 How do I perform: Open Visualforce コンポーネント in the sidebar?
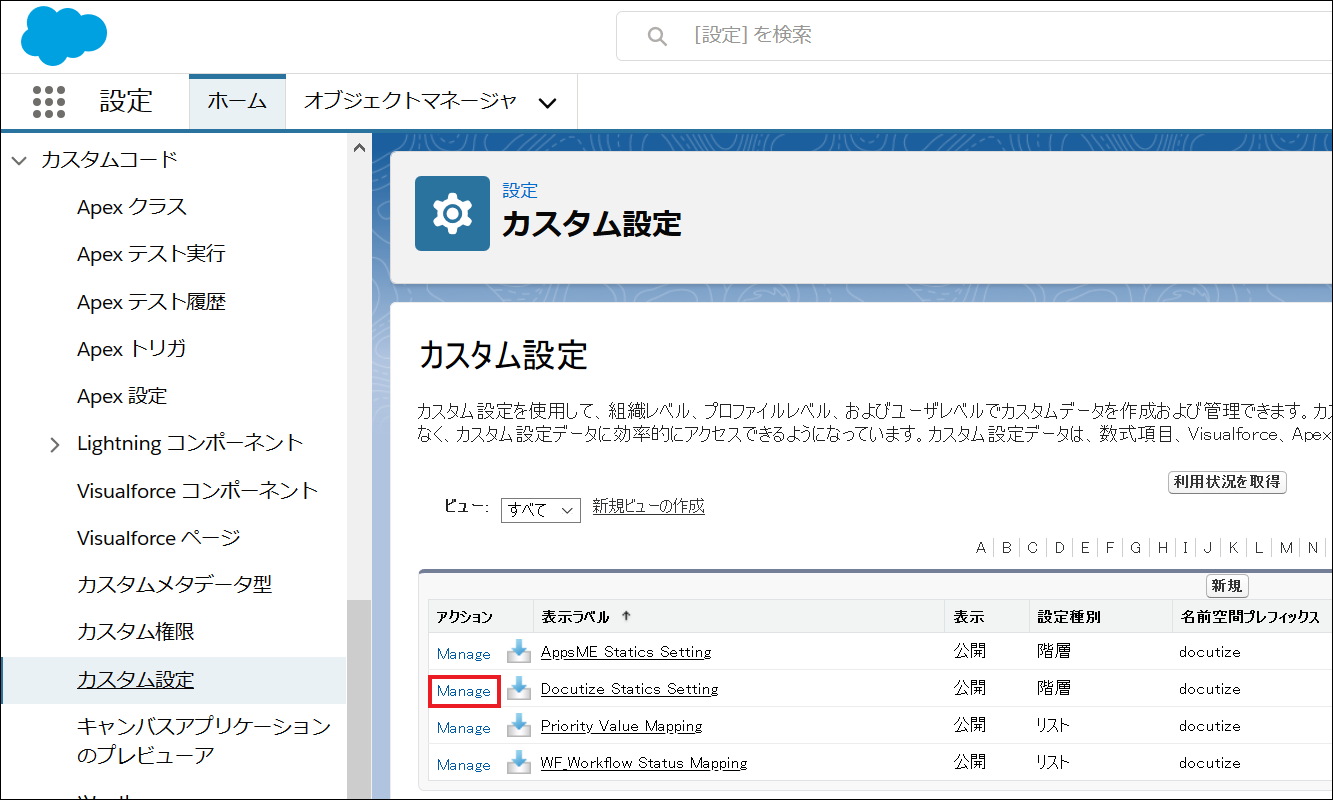pyautogui.click(x=197, y=490)
